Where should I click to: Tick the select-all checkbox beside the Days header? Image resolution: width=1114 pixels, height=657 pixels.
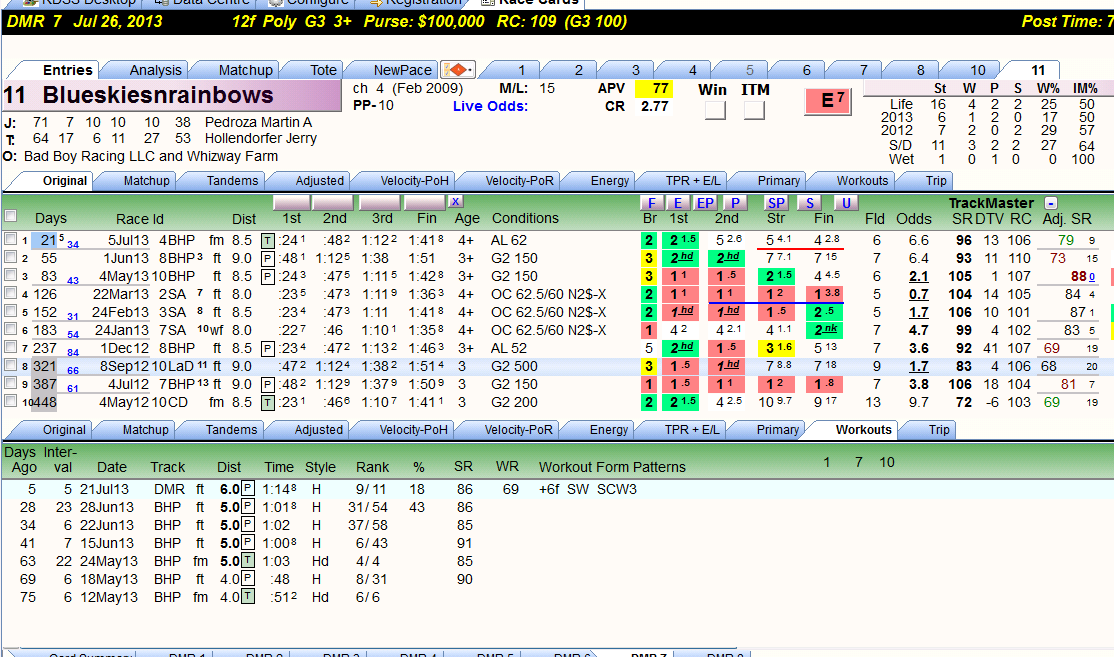point(11,216)
